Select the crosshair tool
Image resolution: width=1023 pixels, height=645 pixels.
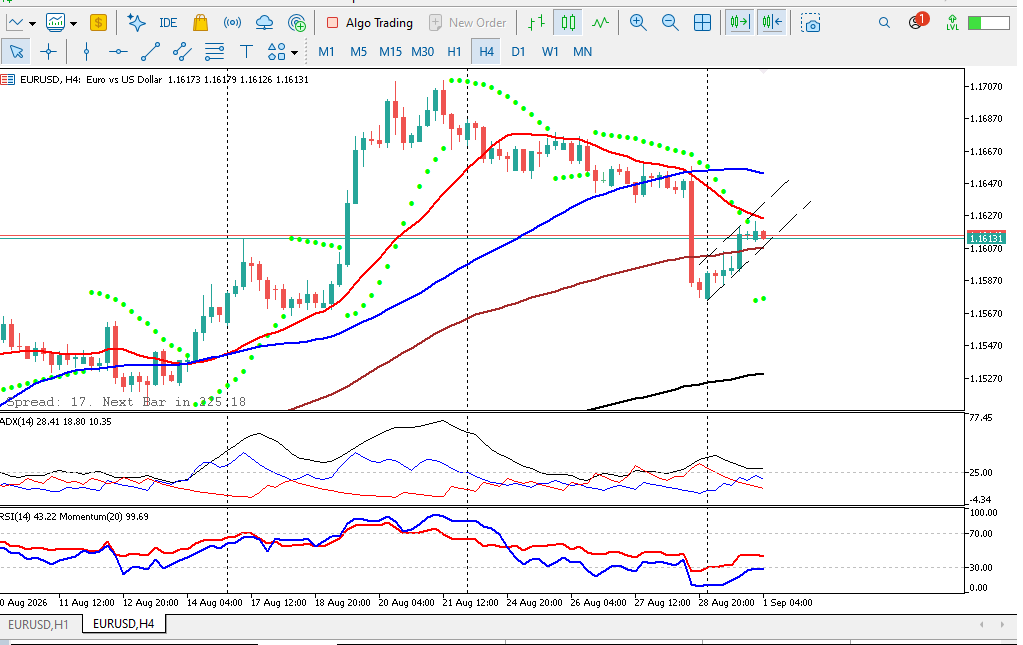point(48,52)
